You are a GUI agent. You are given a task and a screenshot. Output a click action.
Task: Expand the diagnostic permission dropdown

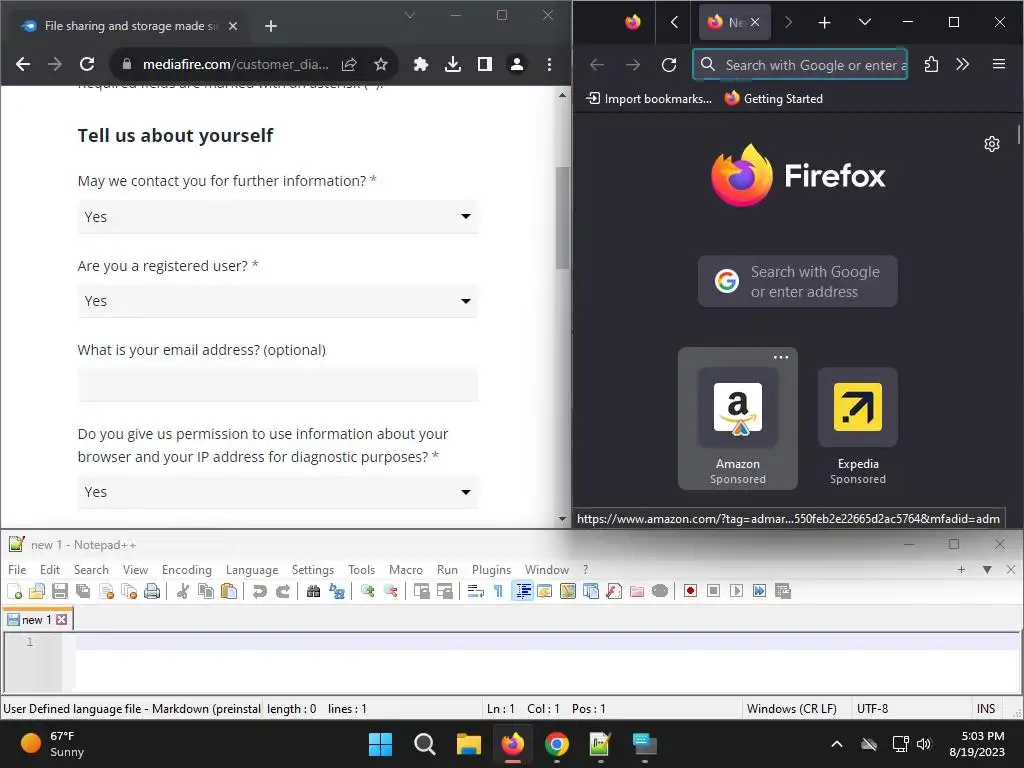click(278, 492)
